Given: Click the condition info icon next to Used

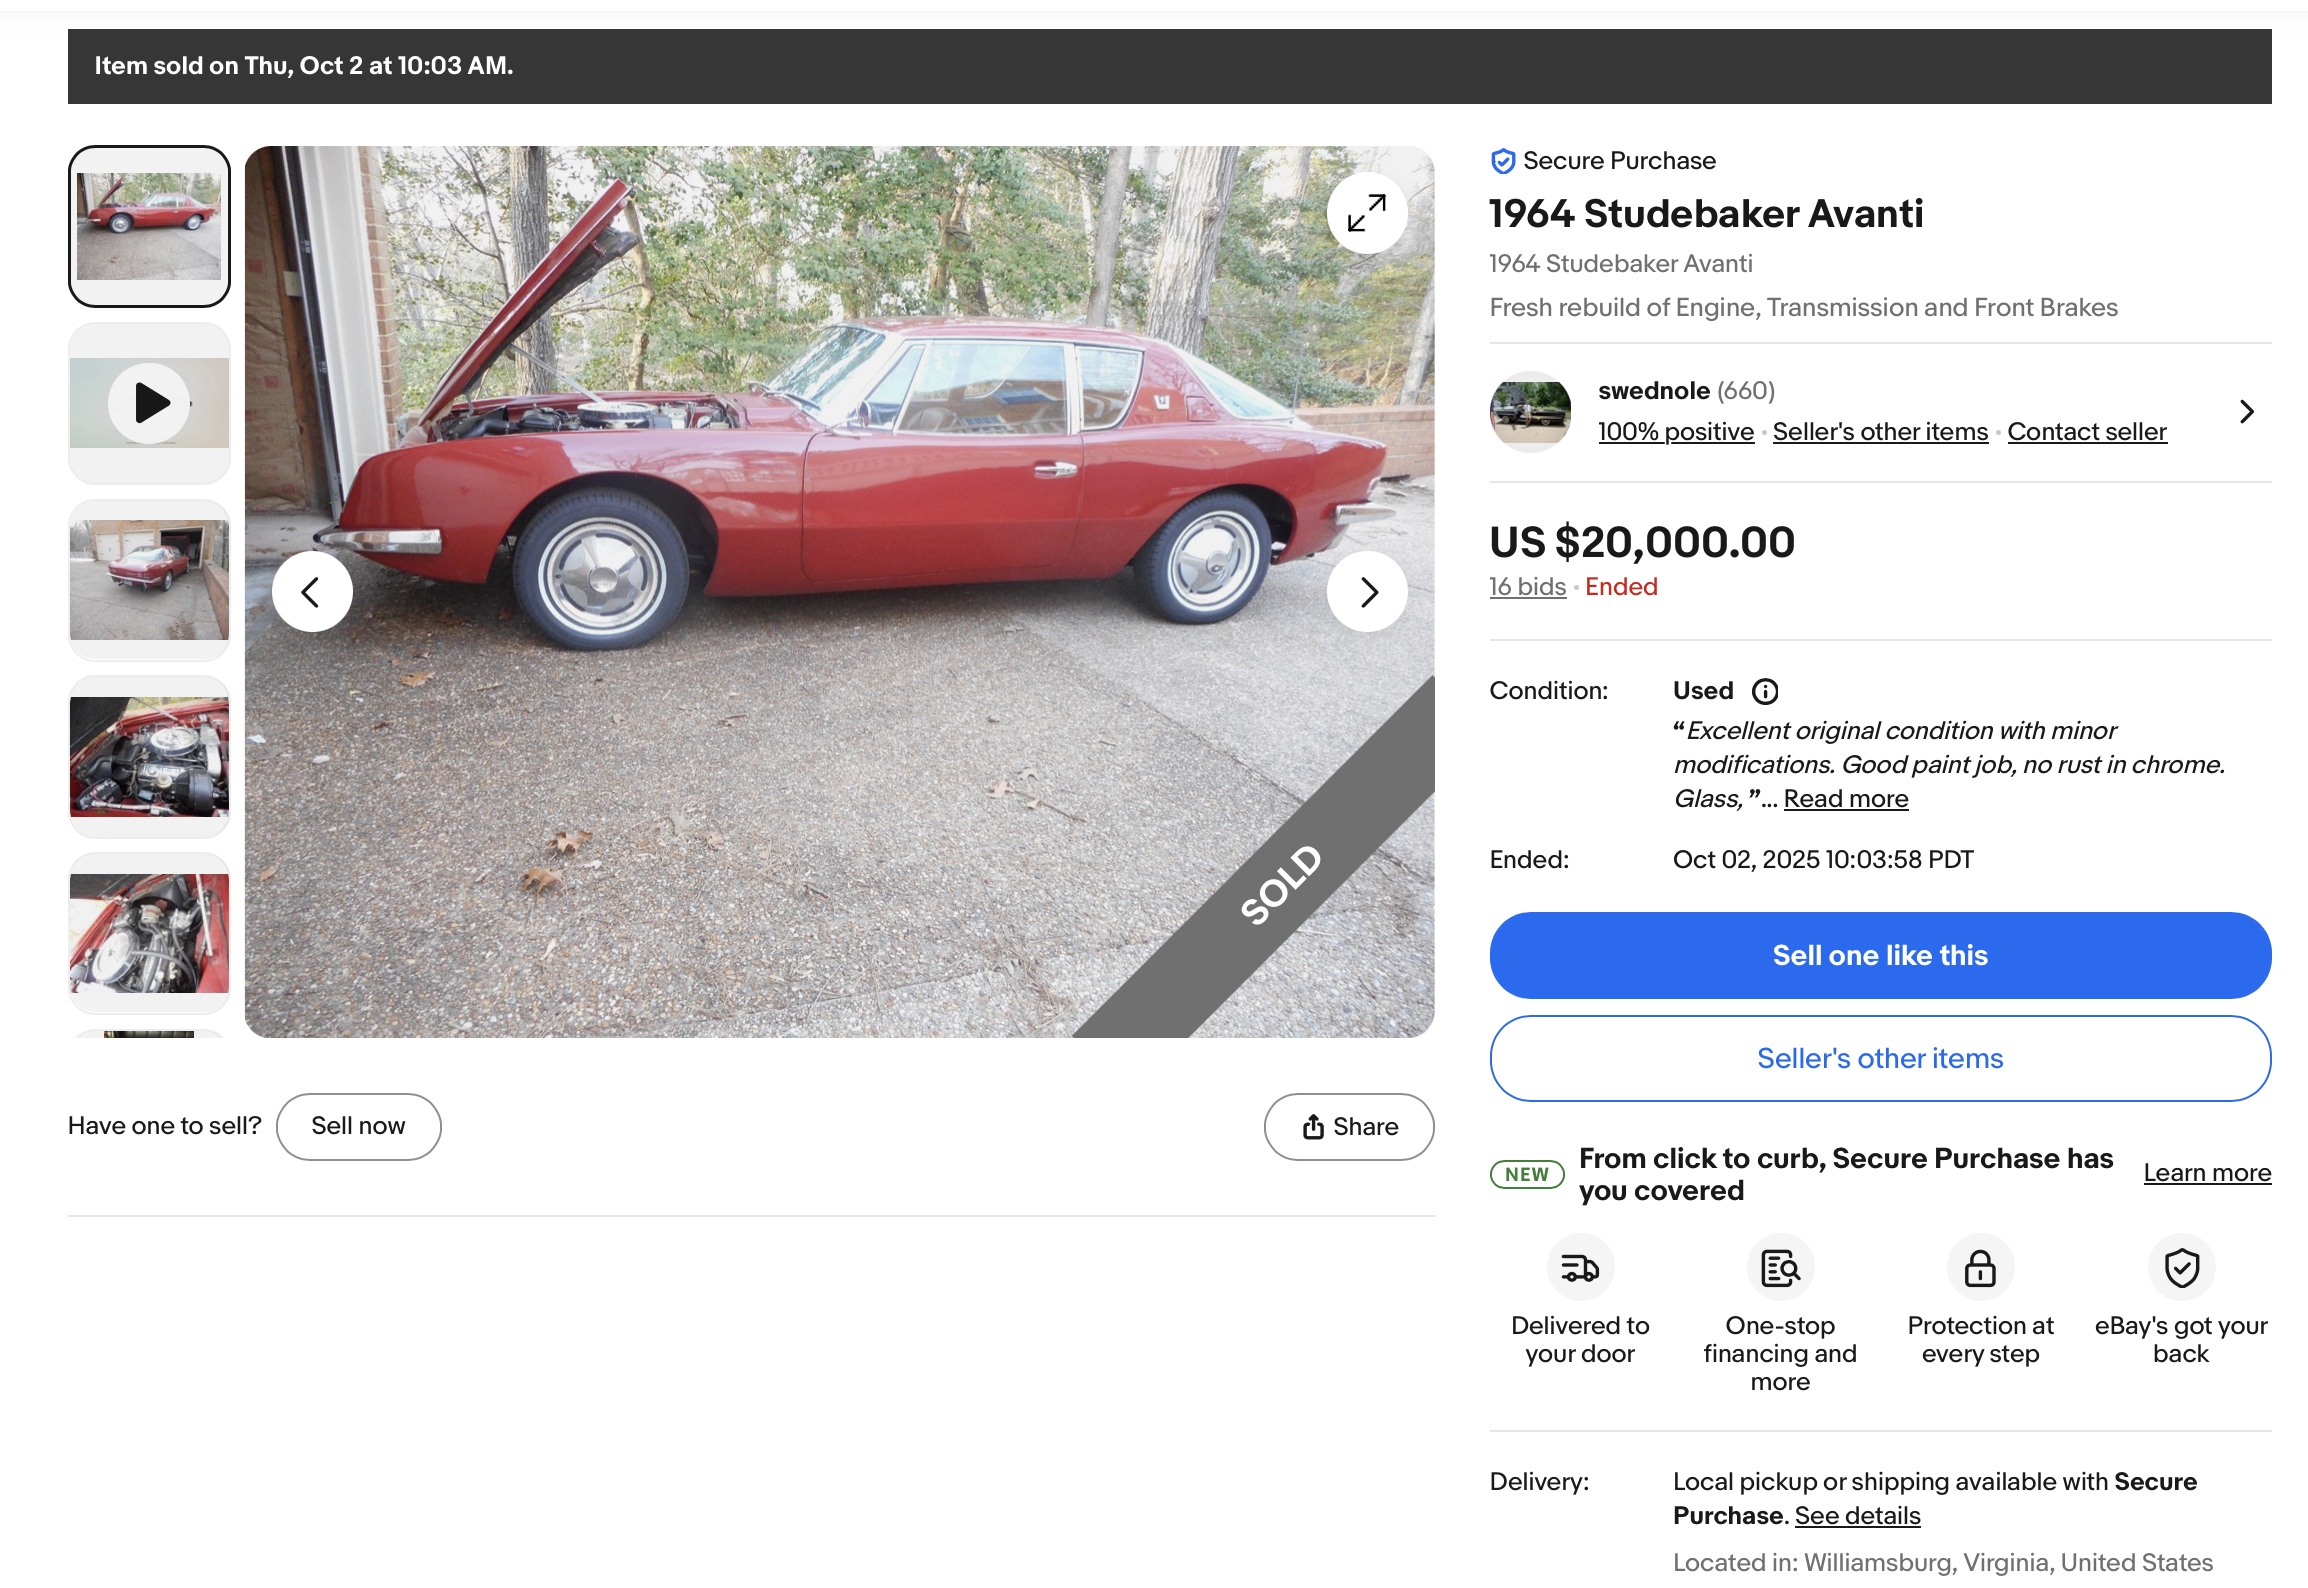Looking at the screenshot, I should click(1765, 691).
